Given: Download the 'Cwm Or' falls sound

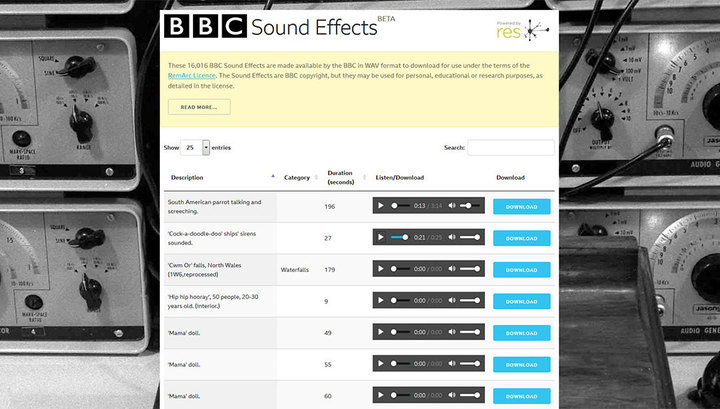Looking at the screenshot, I should 522,270.
